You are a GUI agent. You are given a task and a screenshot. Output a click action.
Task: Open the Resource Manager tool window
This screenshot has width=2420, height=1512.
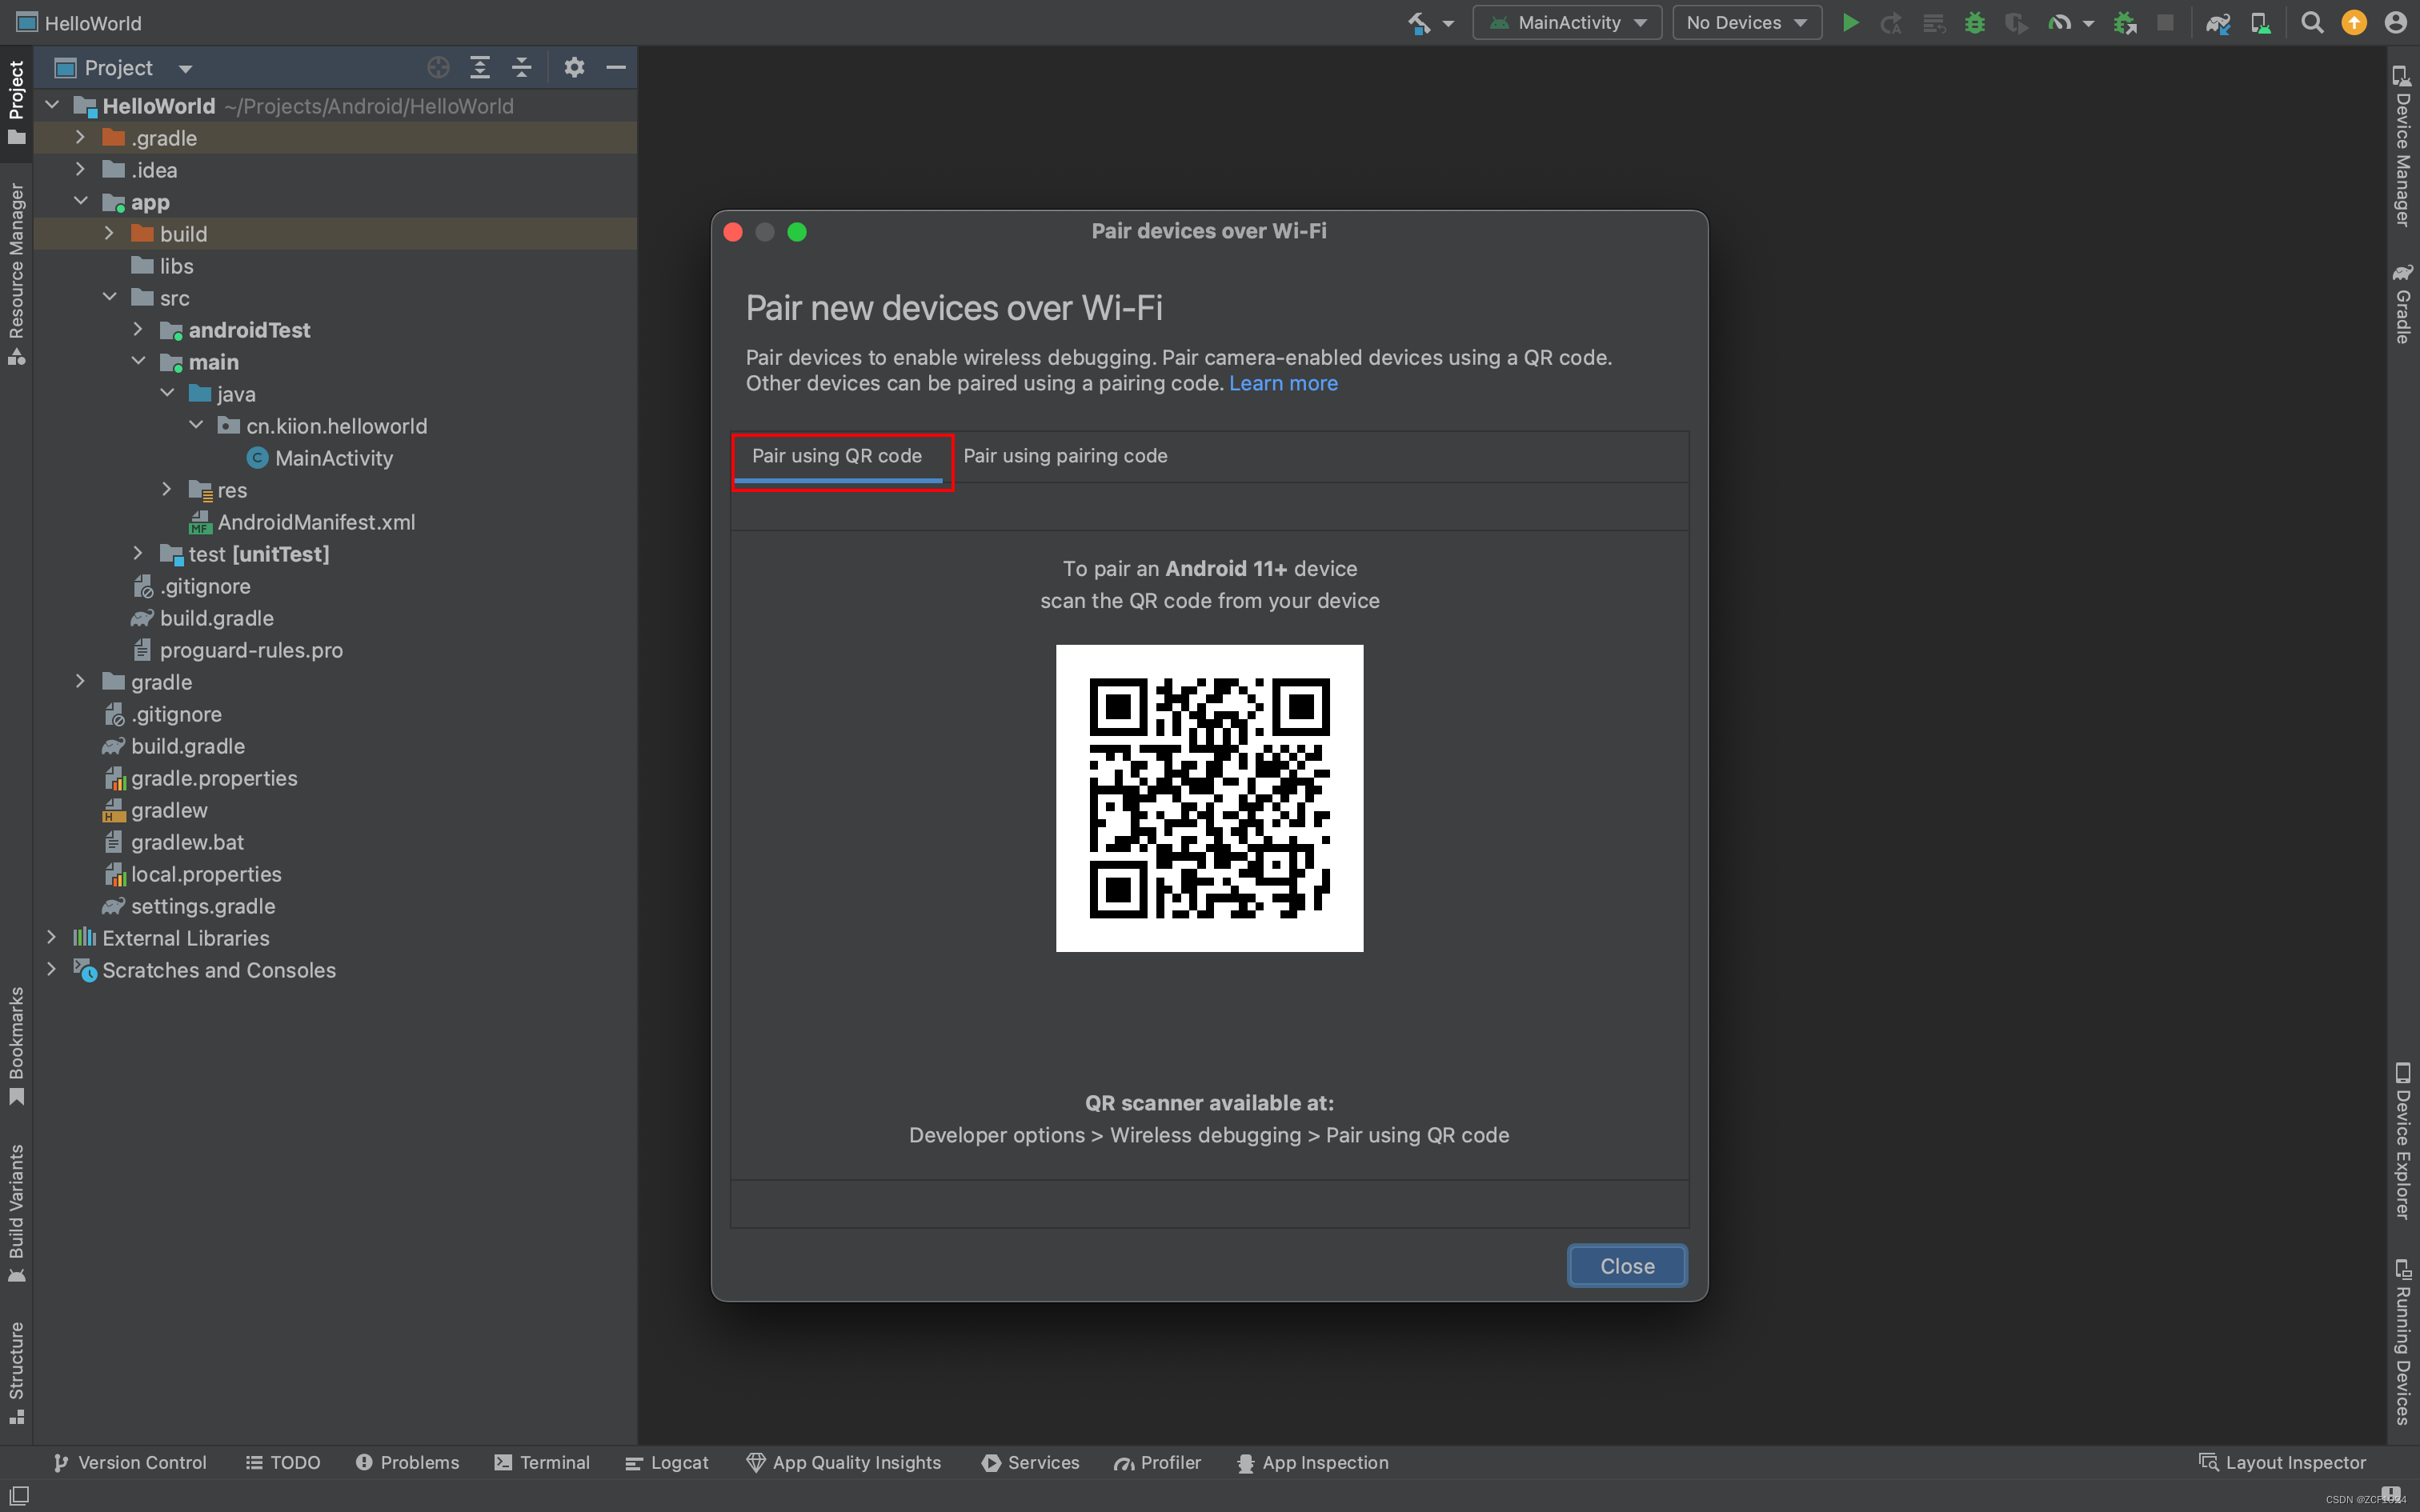point(16,270)
